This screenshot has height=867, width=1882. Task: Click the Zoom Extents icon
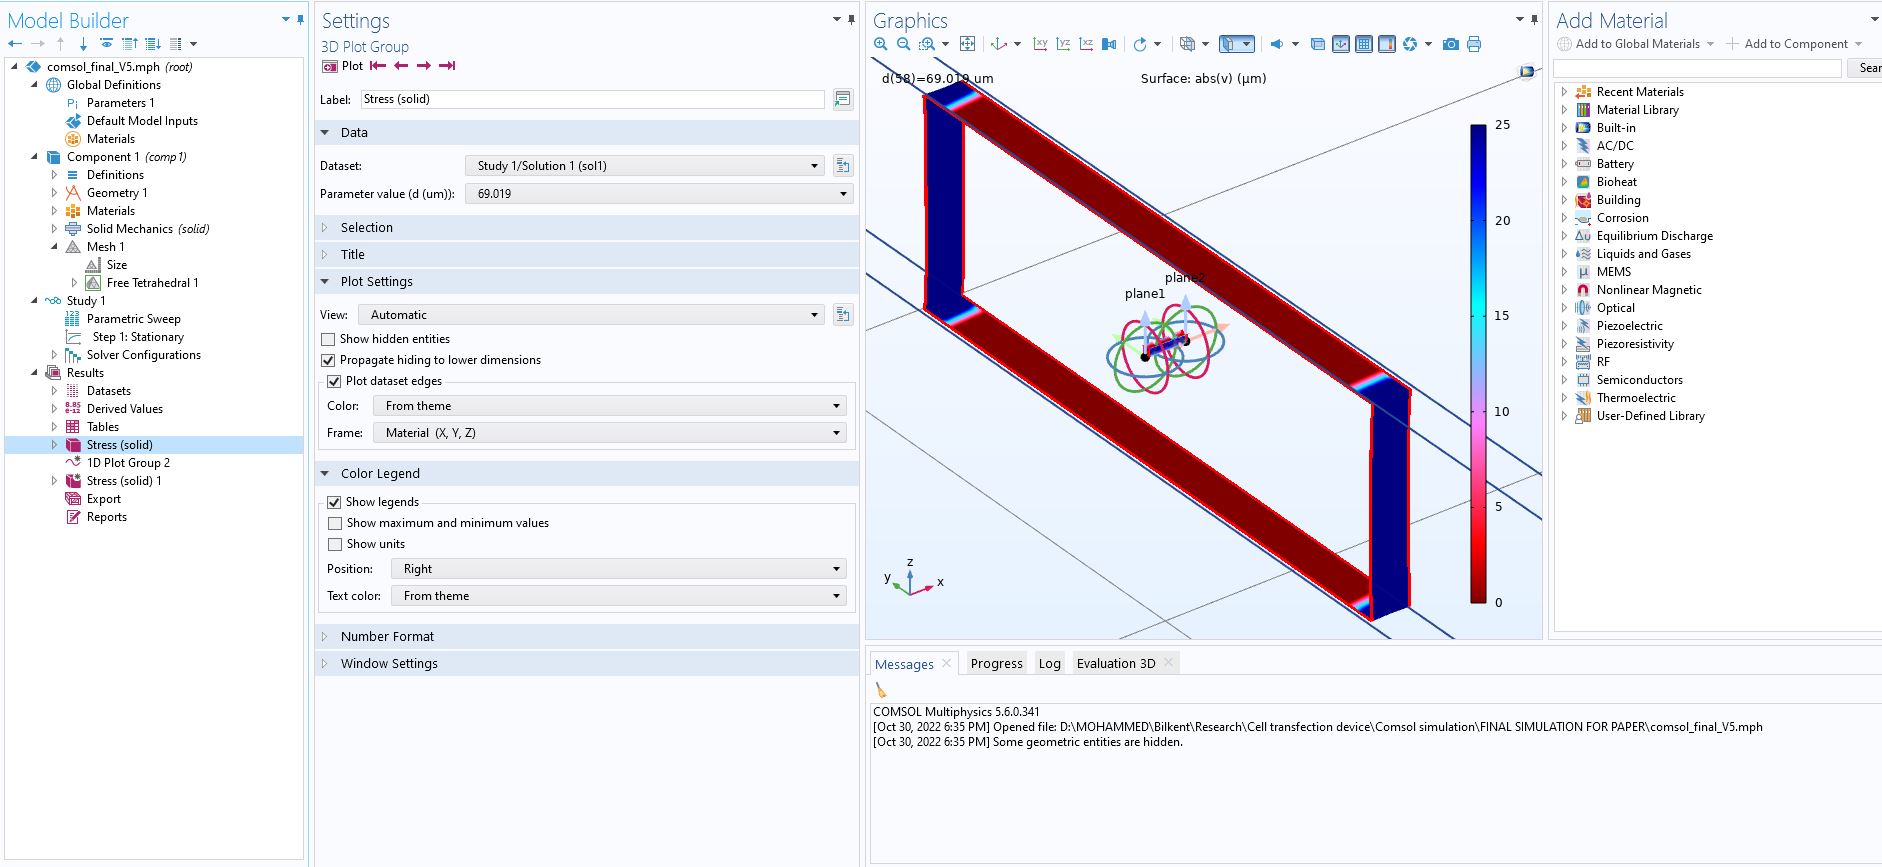pyautogui.click(x=967, y=44)
